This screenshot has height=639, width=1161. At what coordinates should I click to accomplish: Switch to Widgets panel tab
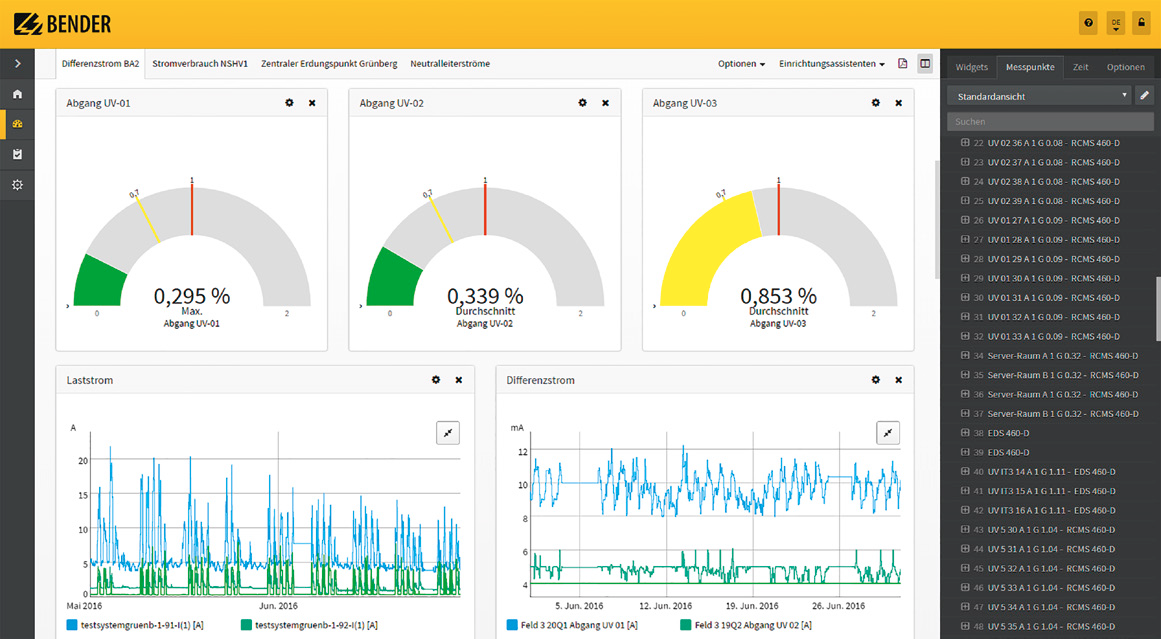tap(971, 67)
